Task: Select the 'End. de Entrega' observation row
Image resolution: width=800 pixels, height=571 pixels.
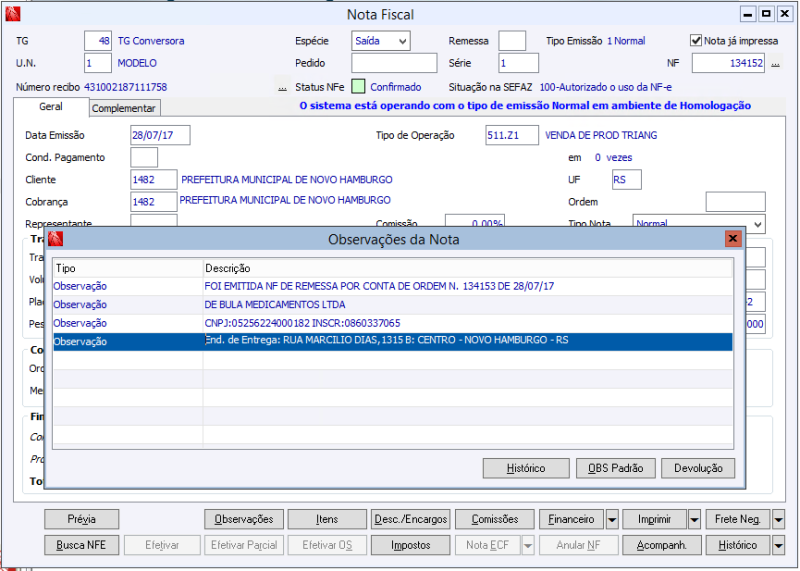Action: point(393,341)
